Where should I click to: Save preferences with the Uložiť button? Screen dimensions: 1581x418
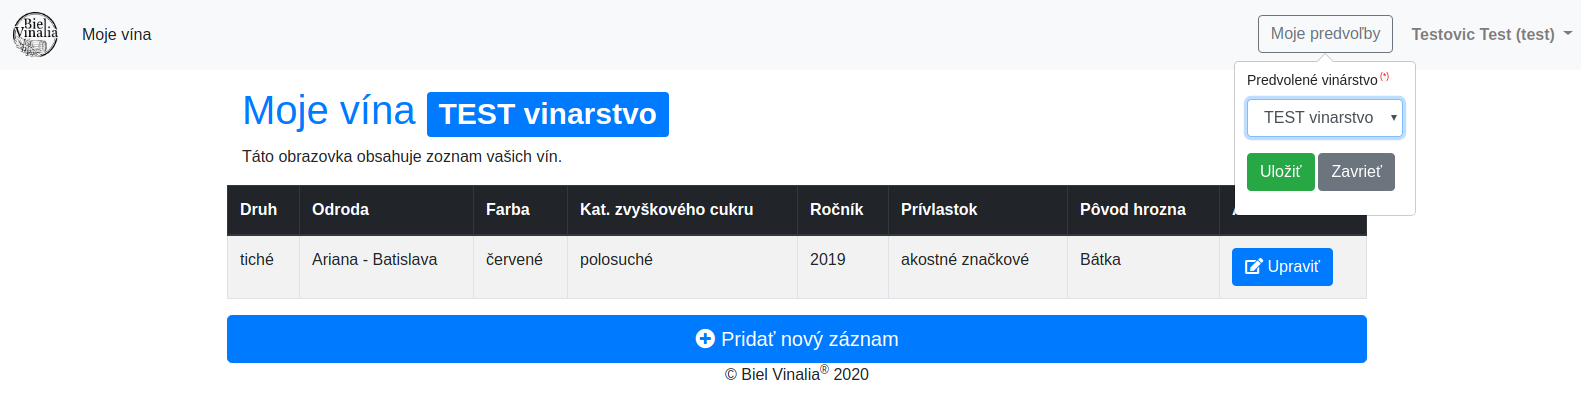pos(1280,172)
